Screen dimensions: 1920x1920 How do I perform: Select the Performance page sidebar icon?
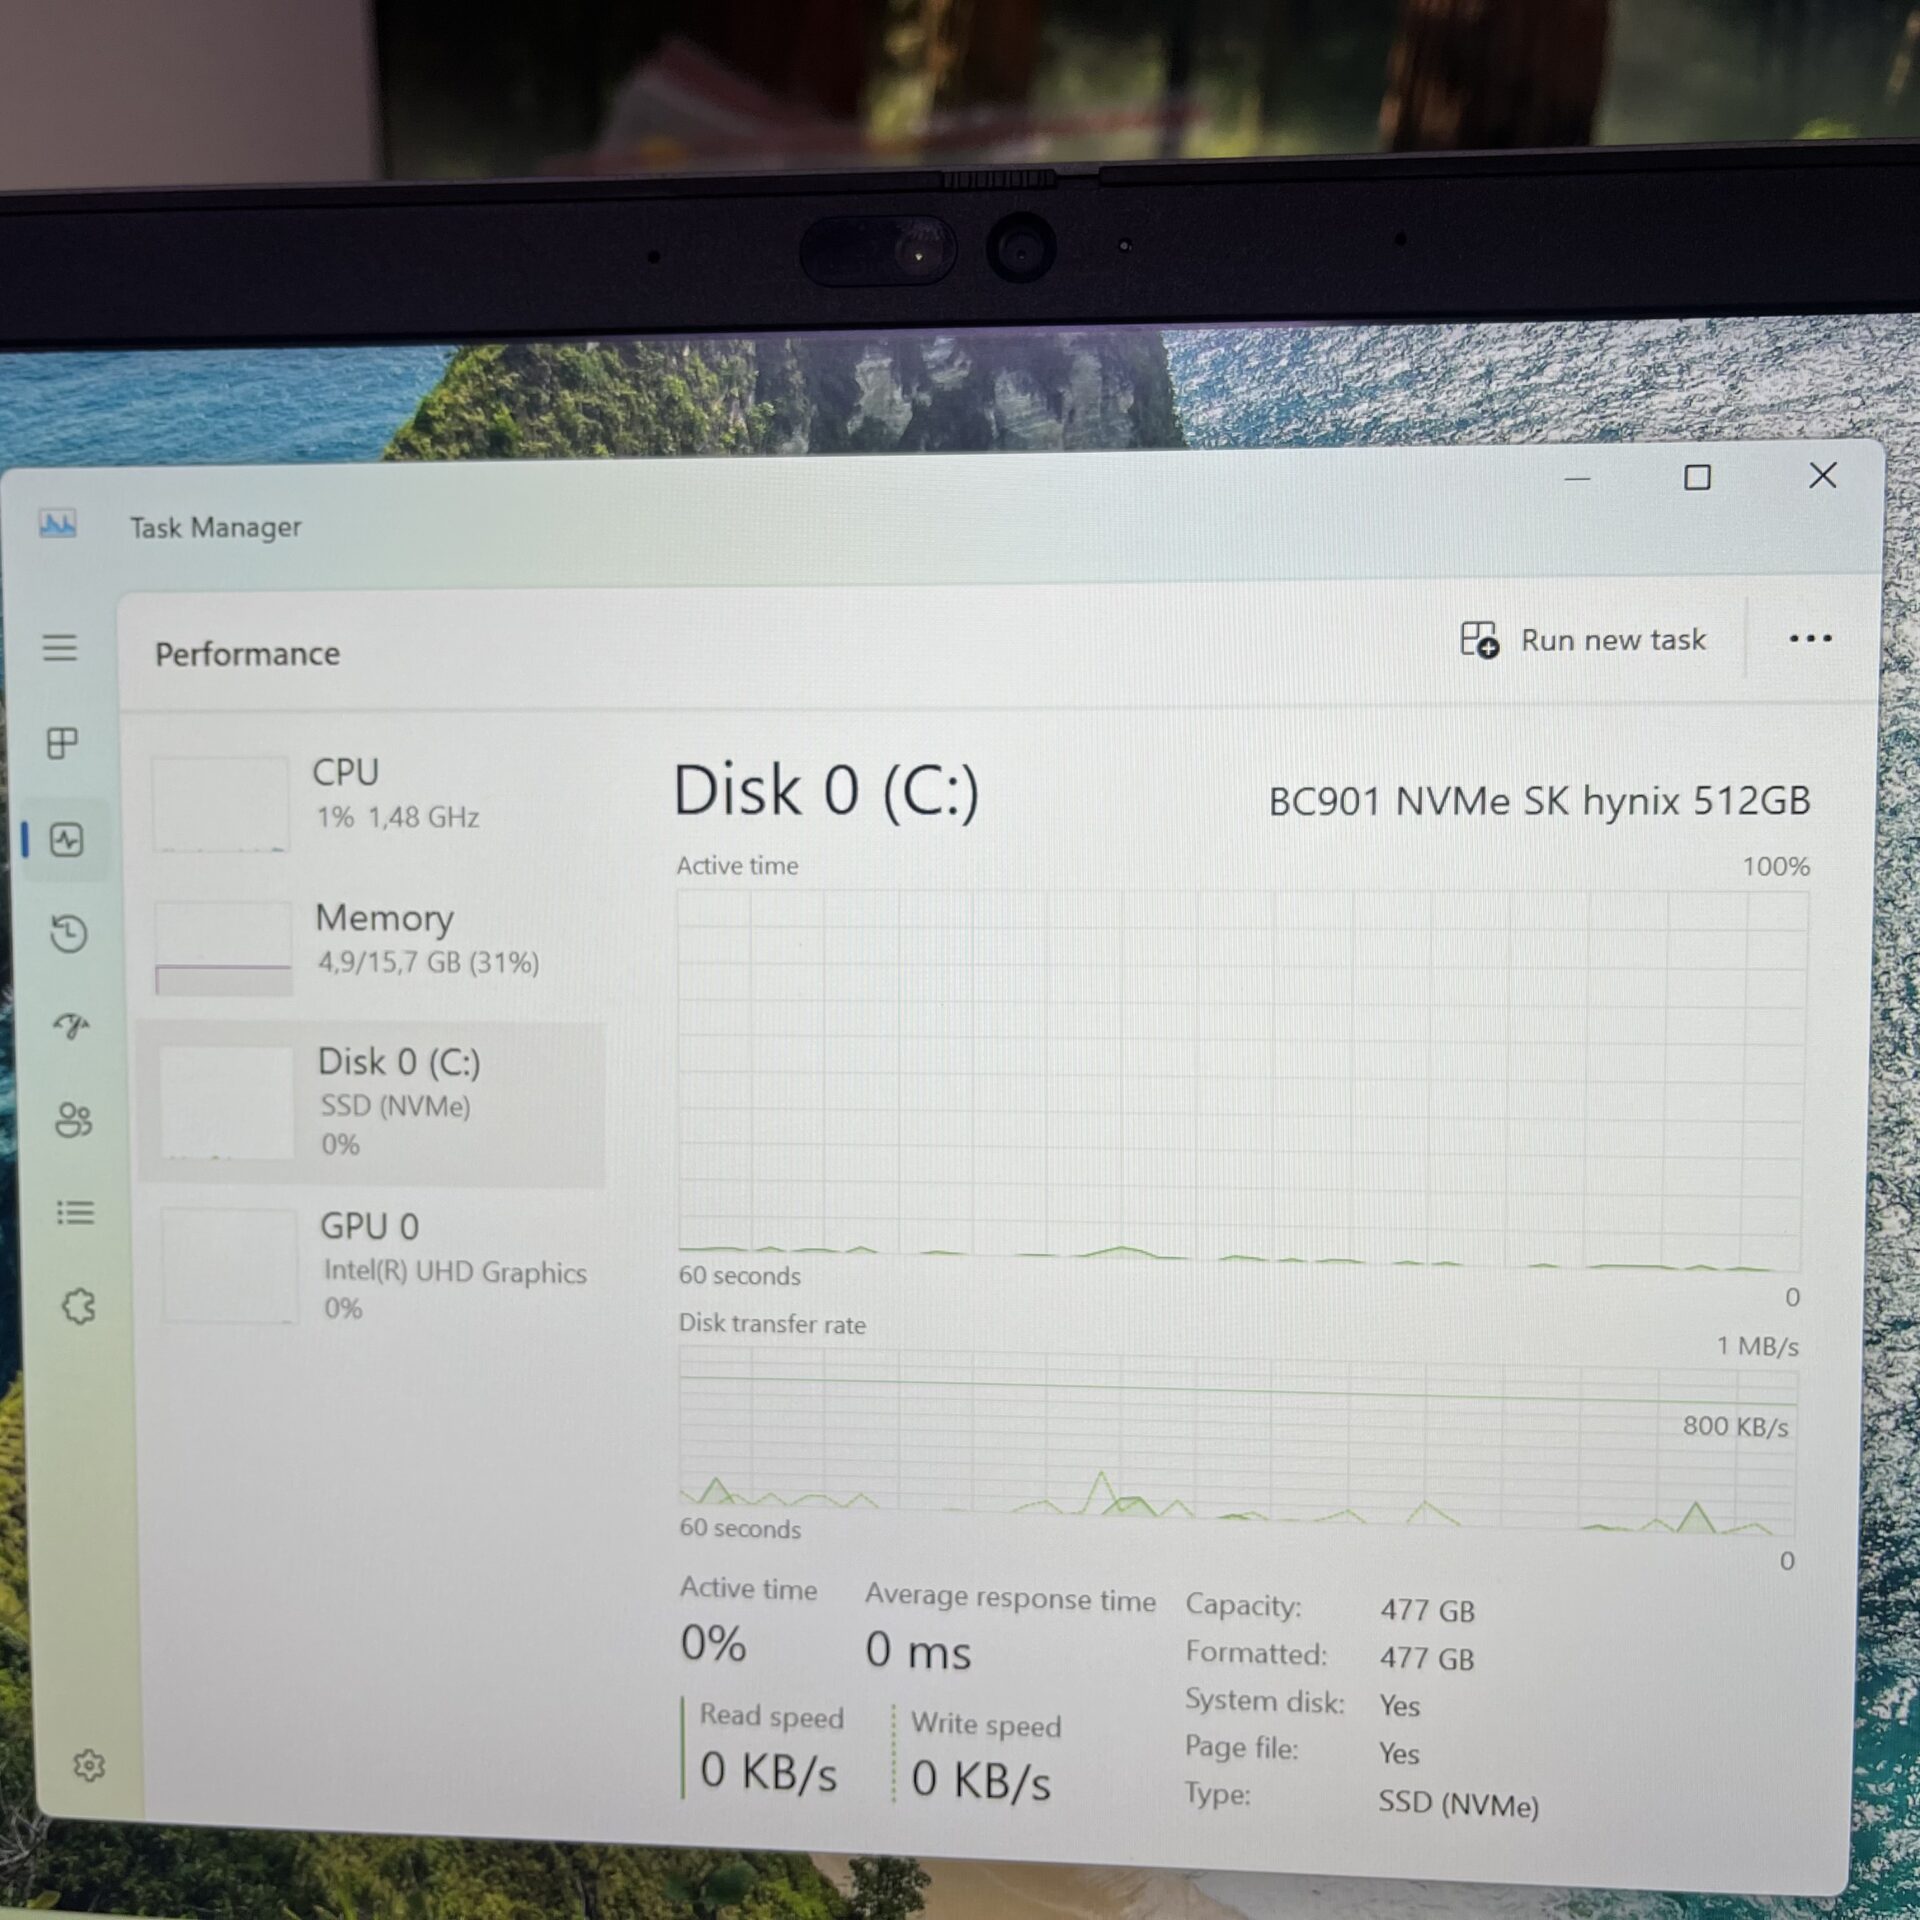[x=67, y=839]
